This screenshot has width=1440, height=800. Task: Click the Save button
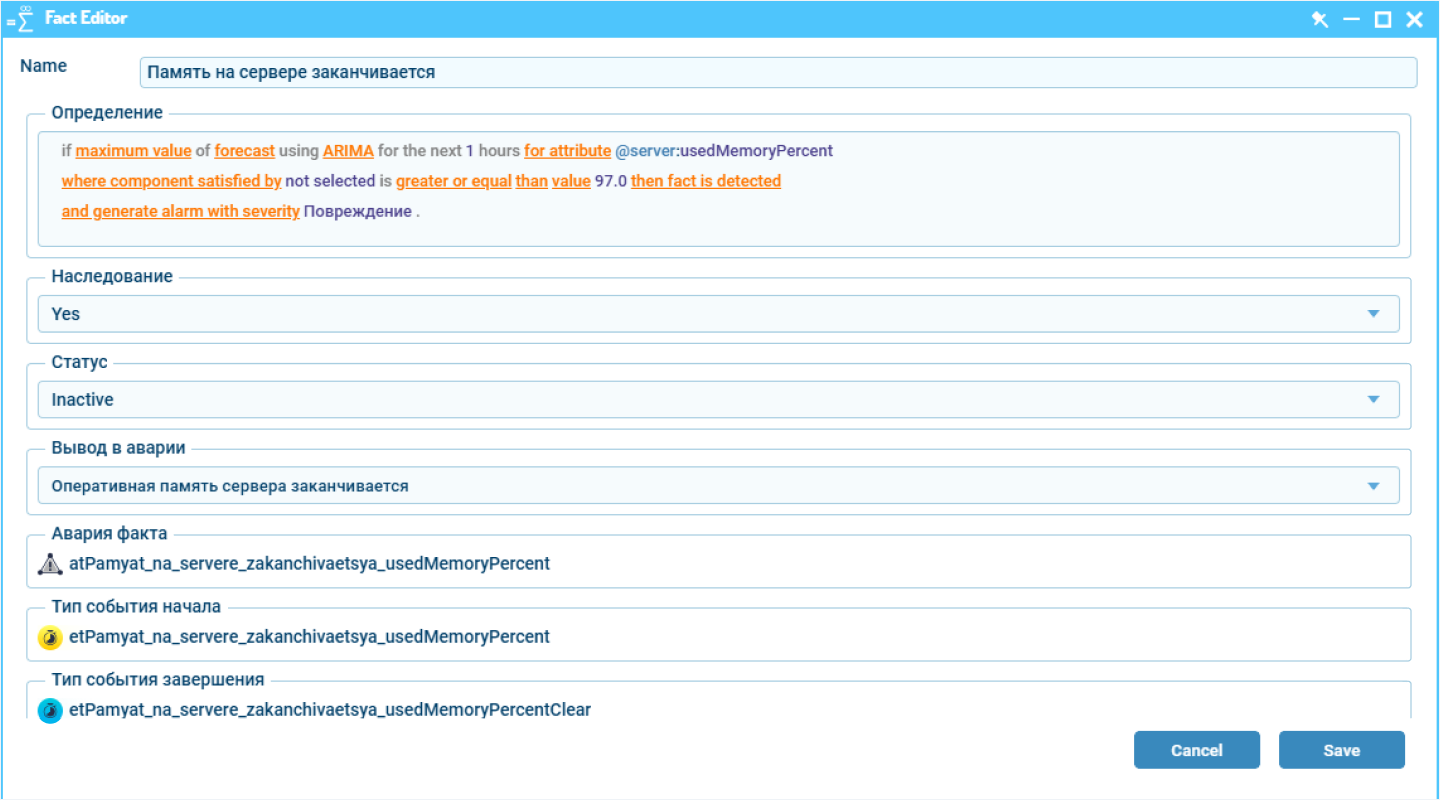[1342, 750]
